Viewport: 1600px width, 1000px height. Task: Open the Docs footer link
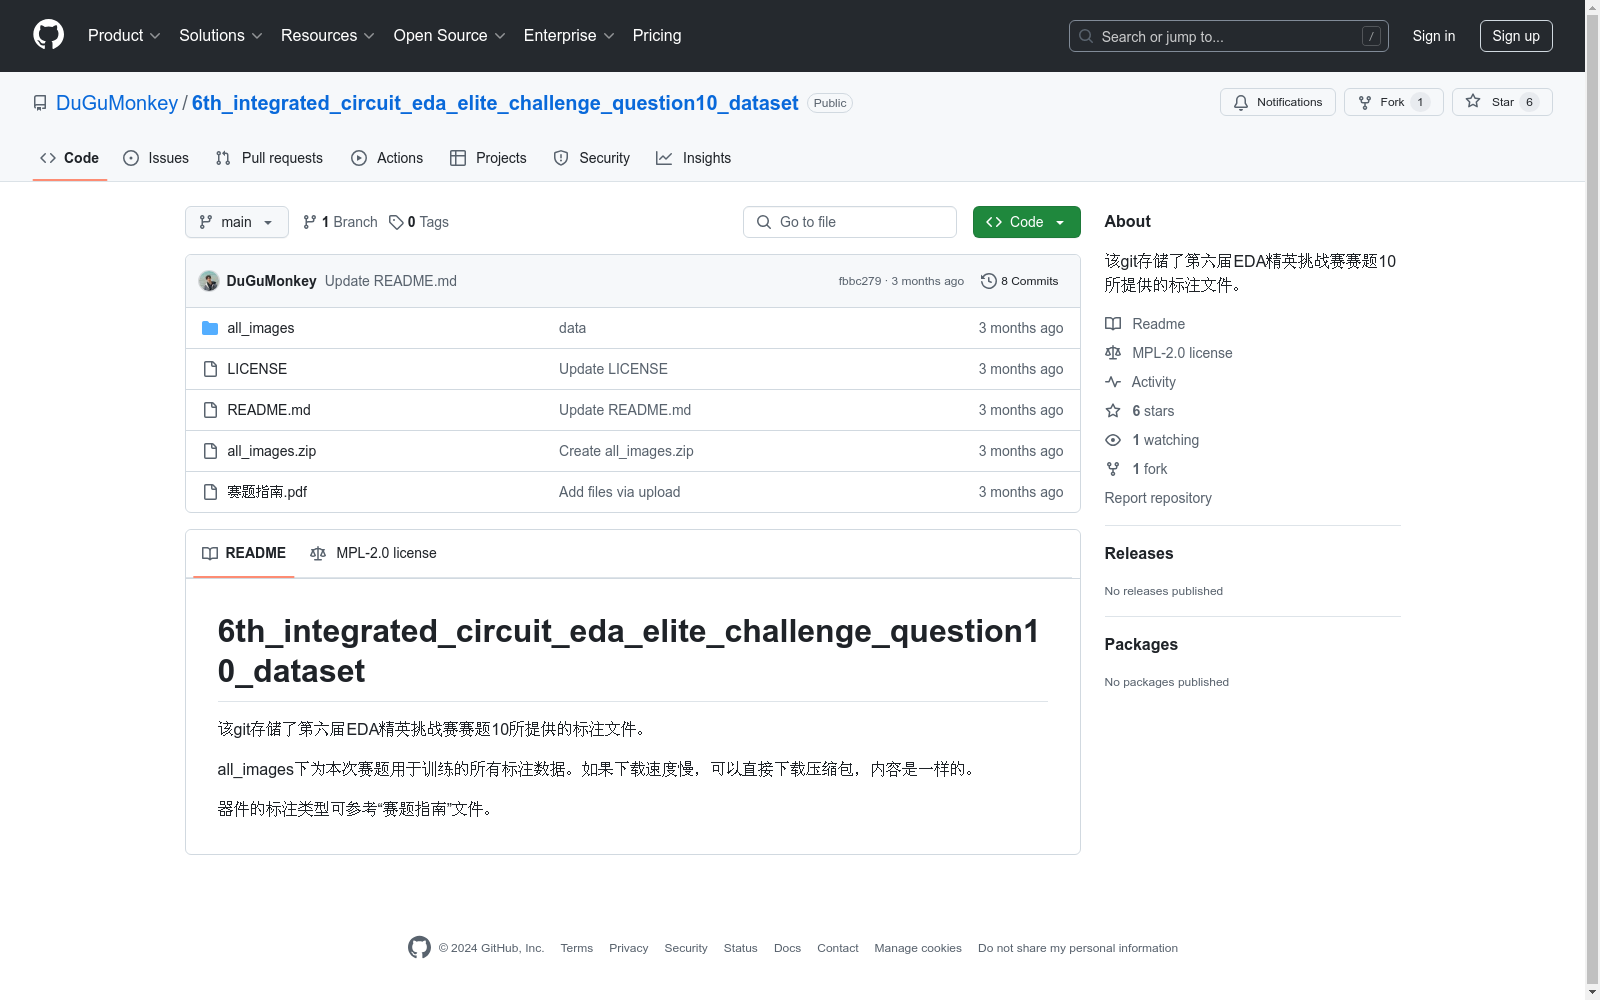[x=787, y=948]
